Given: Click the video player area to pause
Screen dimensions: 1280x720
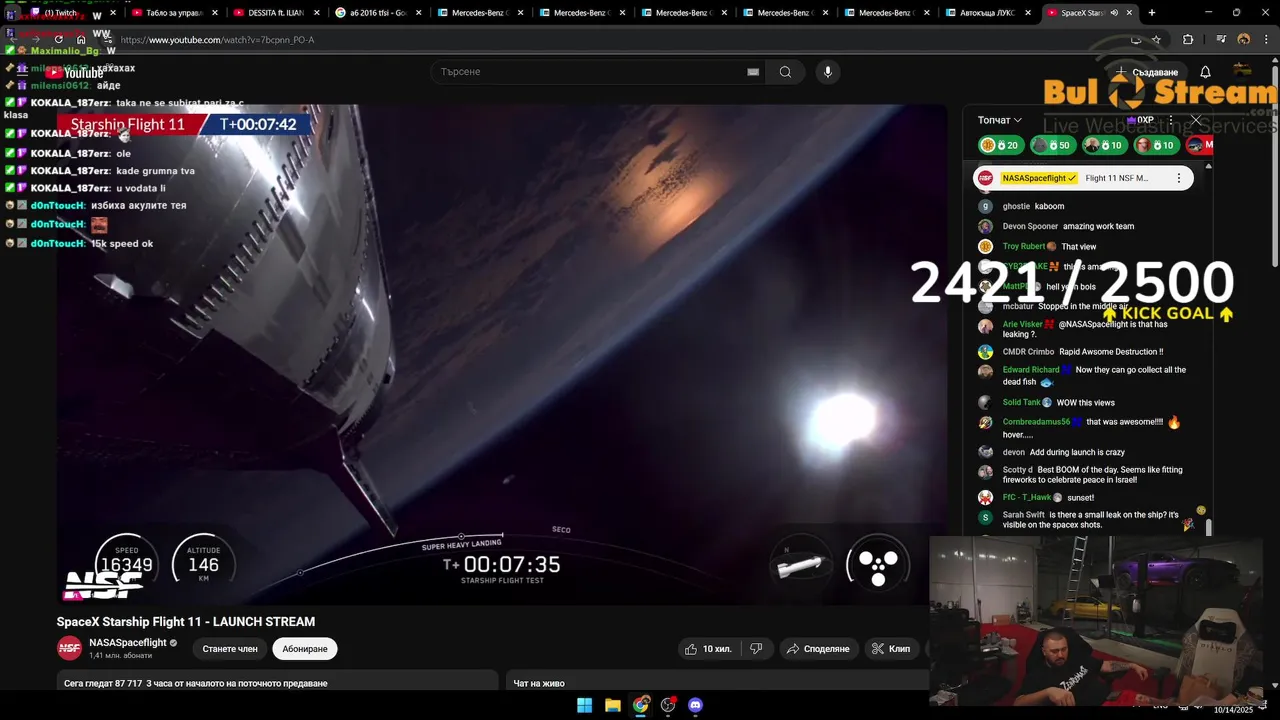Looking at the screenshot, I should pyautogui.click(x=502, y=355).
